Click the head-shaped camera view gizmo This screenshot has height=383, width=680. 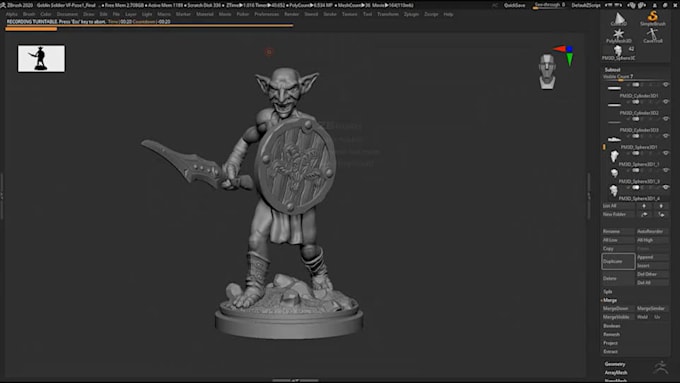pyautogui.click(x=547, y=72)
